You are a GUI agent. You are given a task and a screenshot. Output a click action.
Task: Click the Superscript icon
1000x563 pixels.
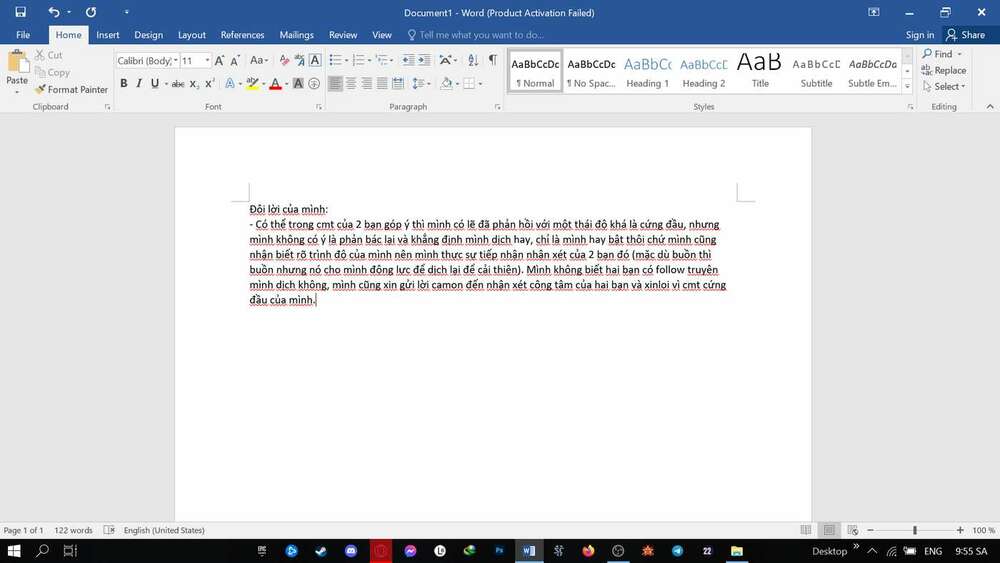tap(210, 84)
